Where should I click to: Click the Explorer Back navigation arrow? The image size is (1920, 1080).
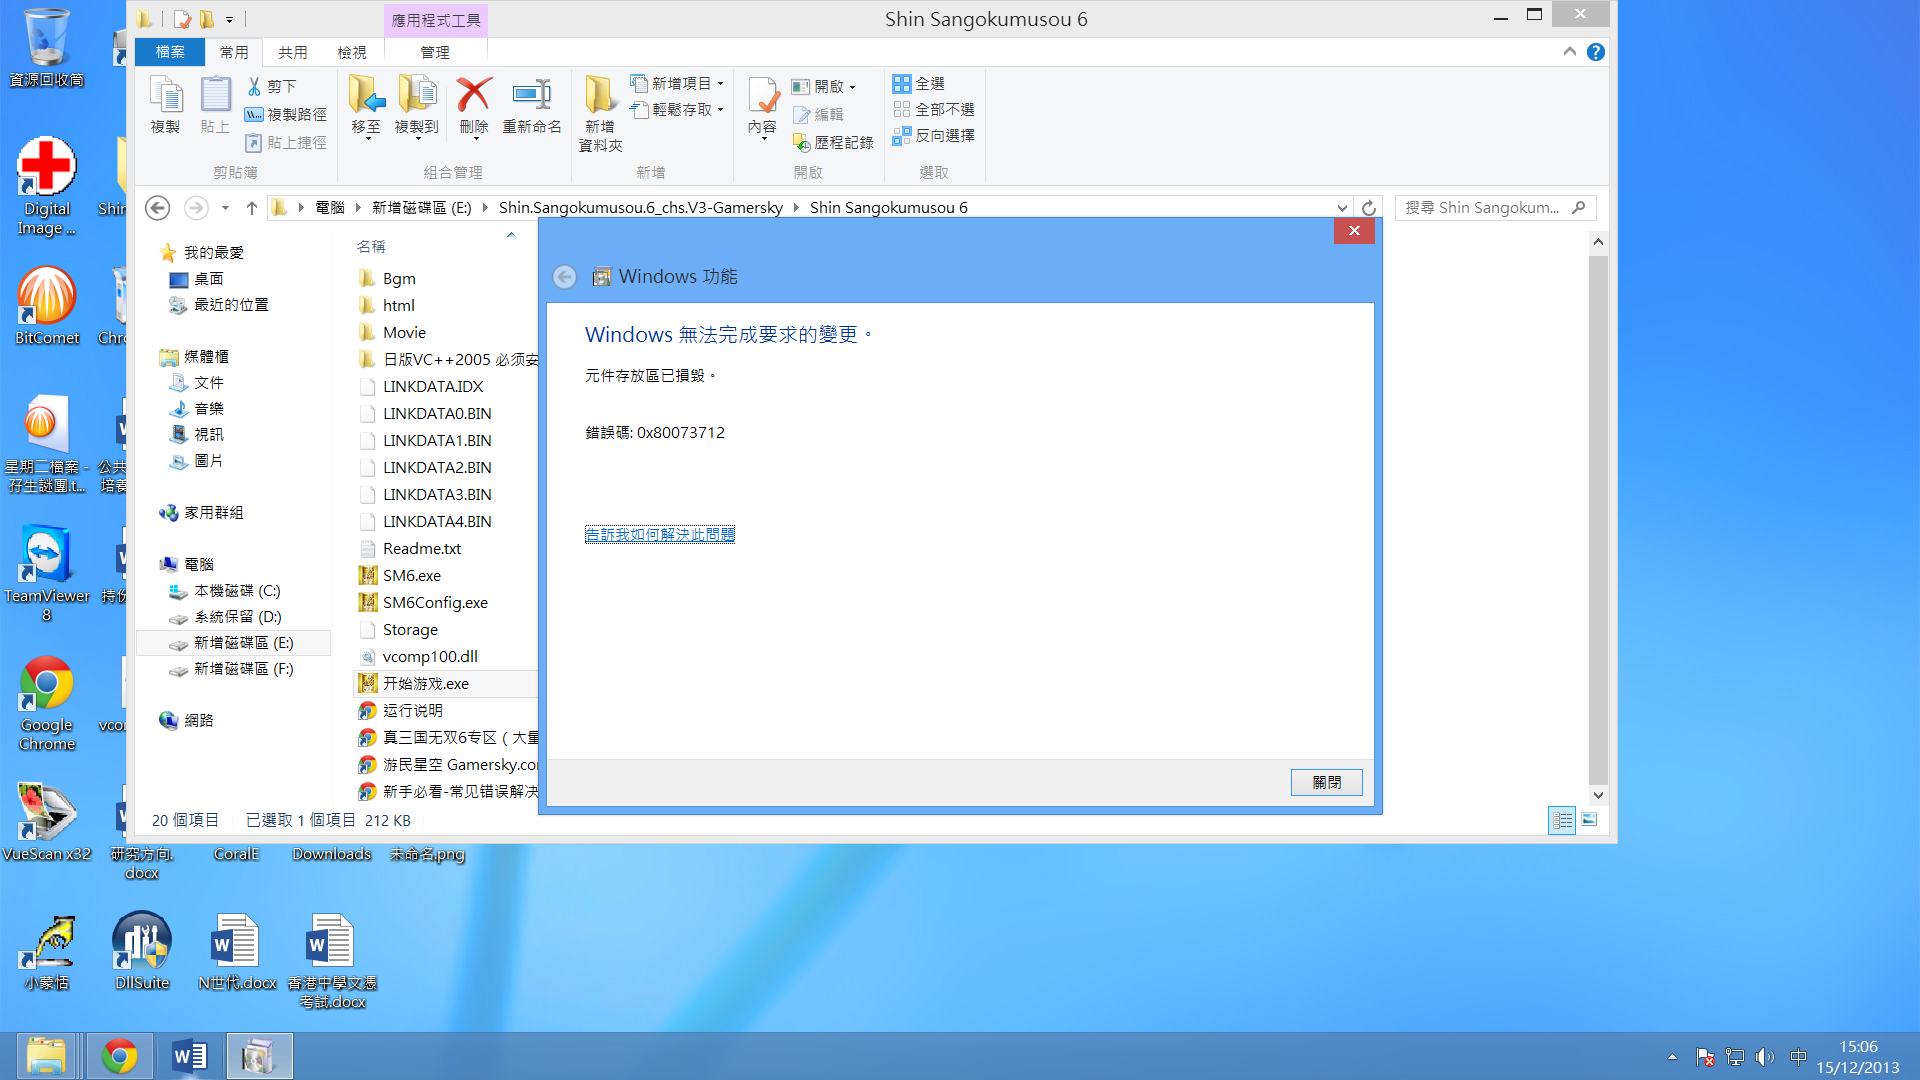[x=158, y=208]
